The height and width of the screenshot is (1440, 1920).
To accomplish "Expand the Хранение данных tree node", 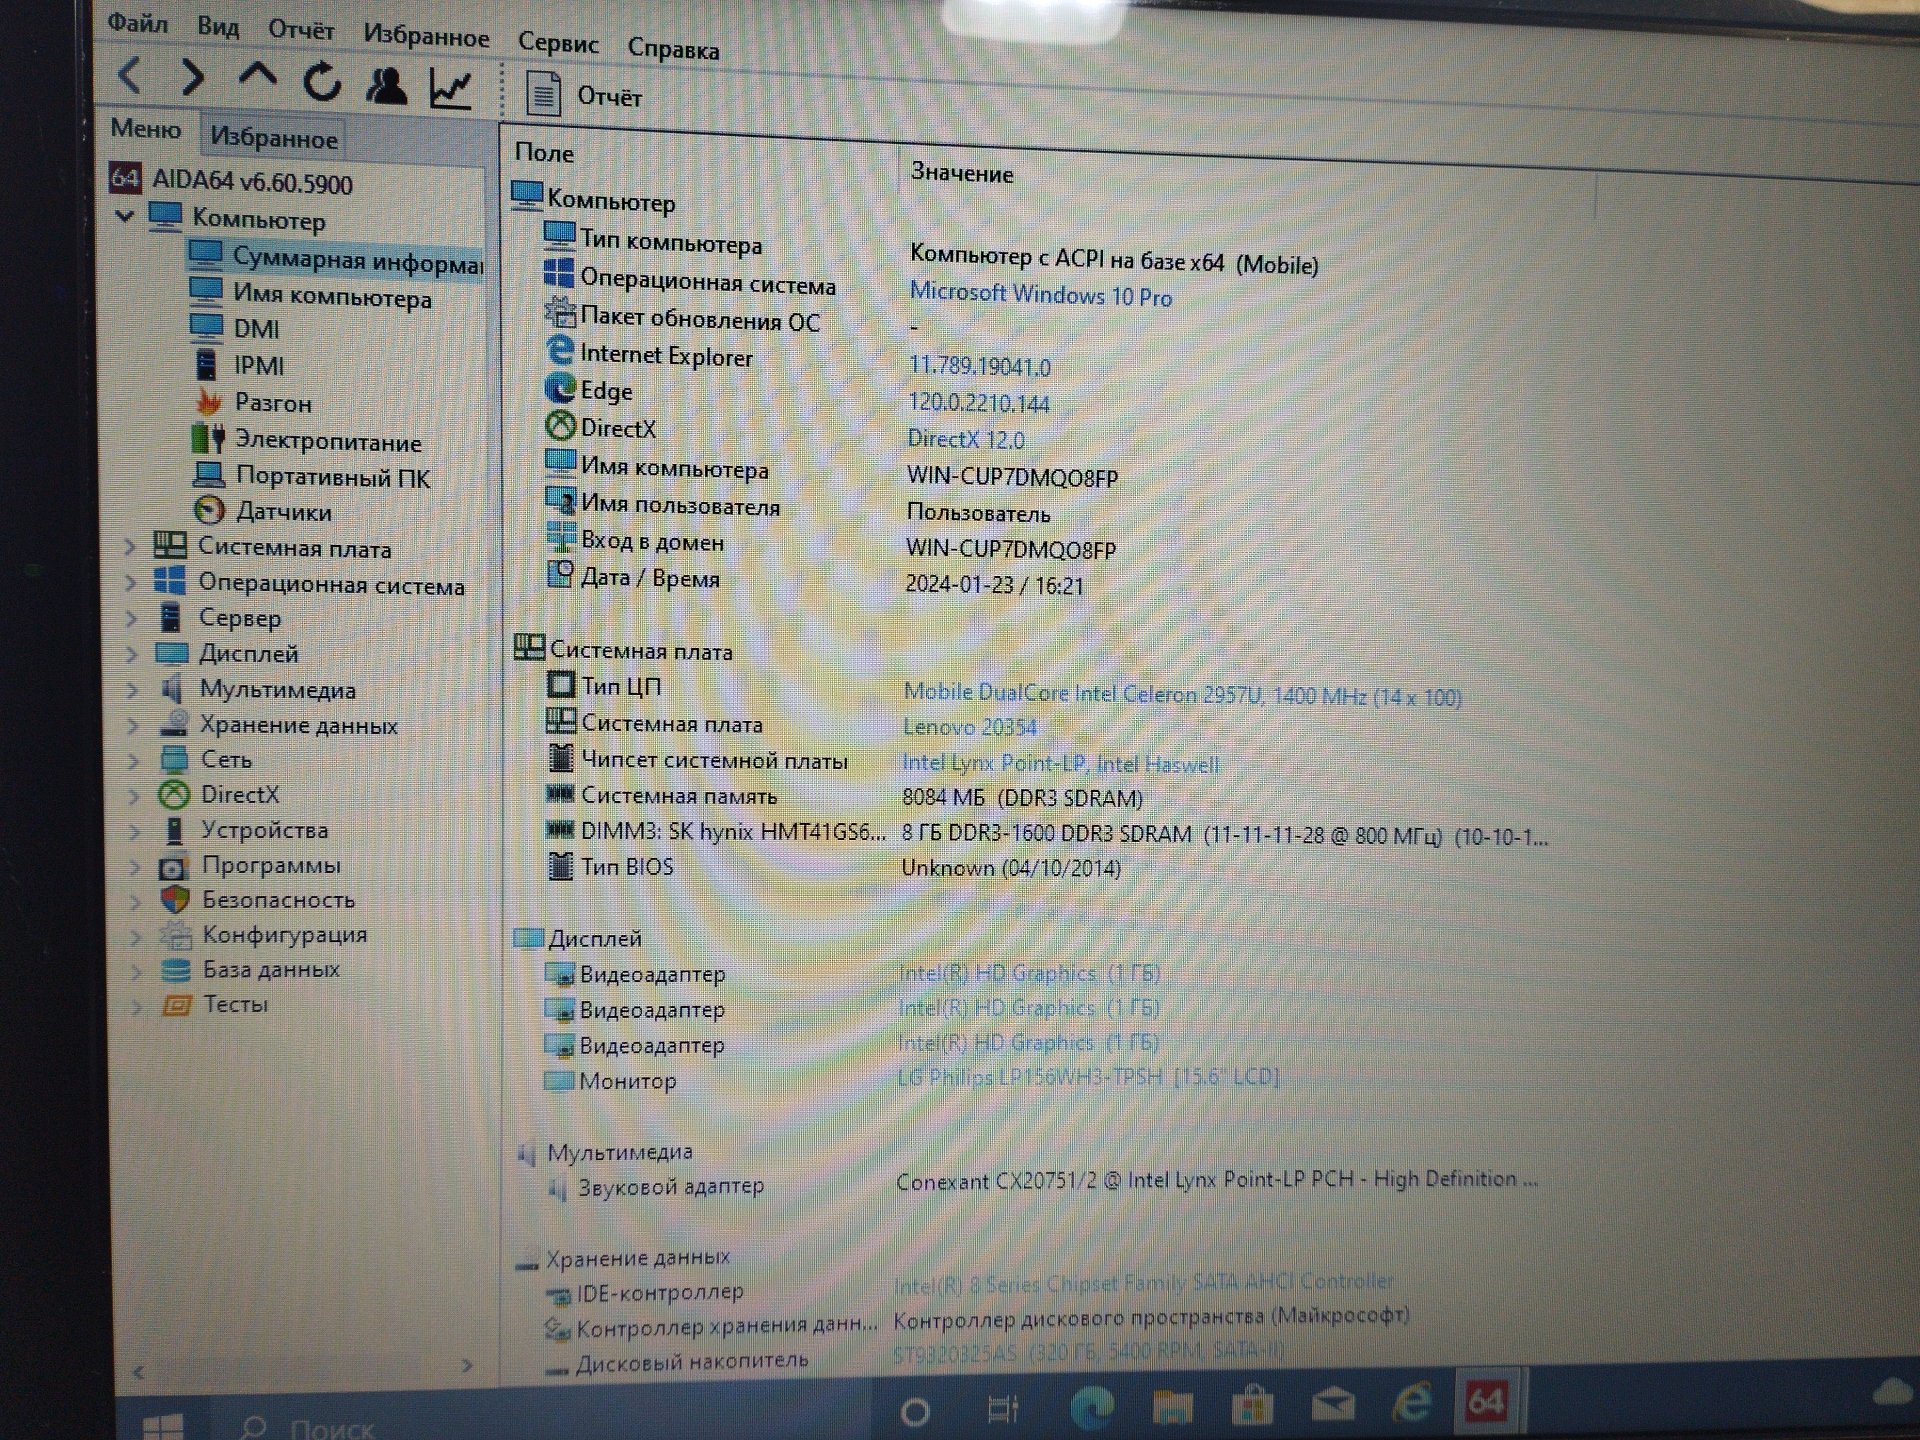I will pos(132,725).
